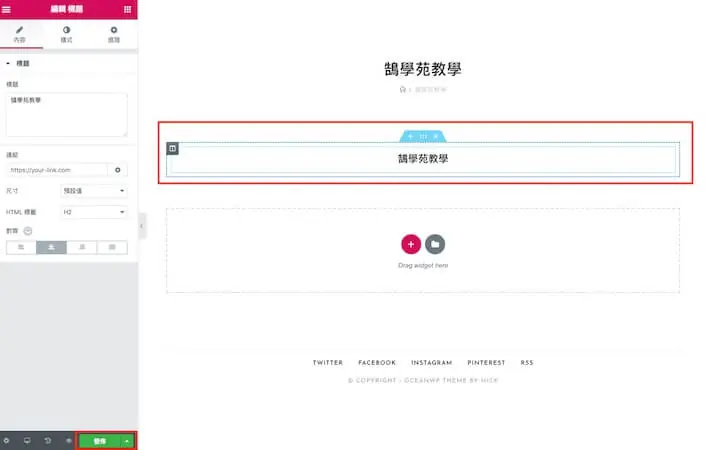Image resolution: width=705 pixels, height=450 pixels.
Task: Click the large page title at top
Action: 423,69
